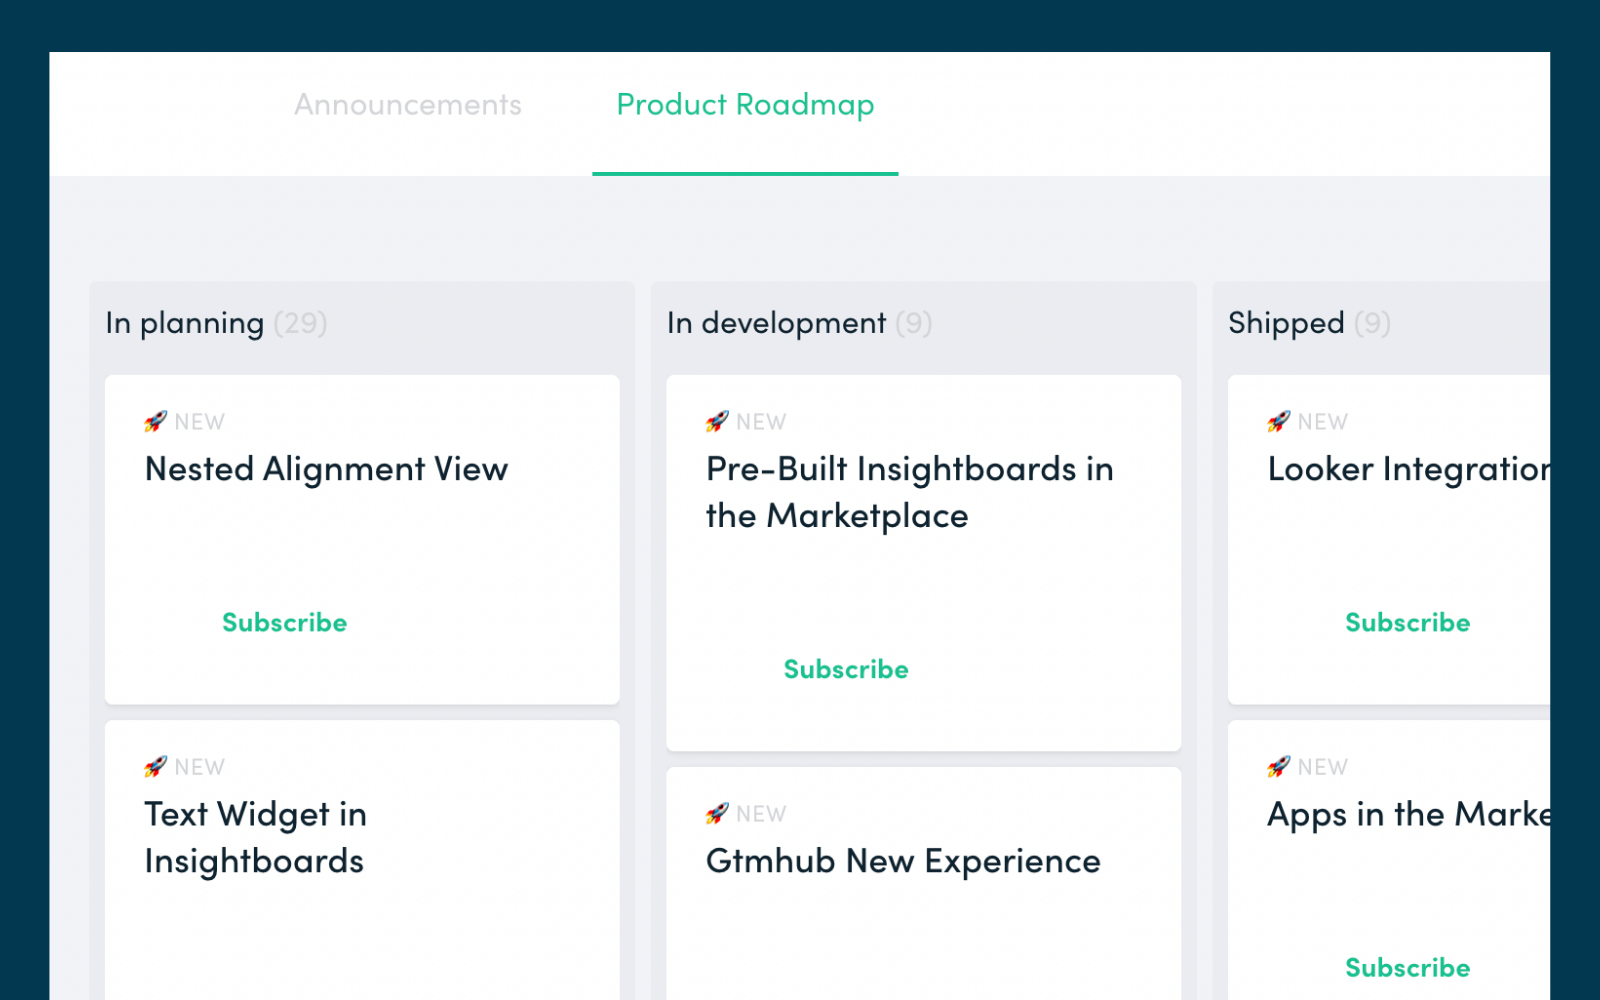Open the Nested Alignment View card title
1600x1000 pixels.
(326, 469)
